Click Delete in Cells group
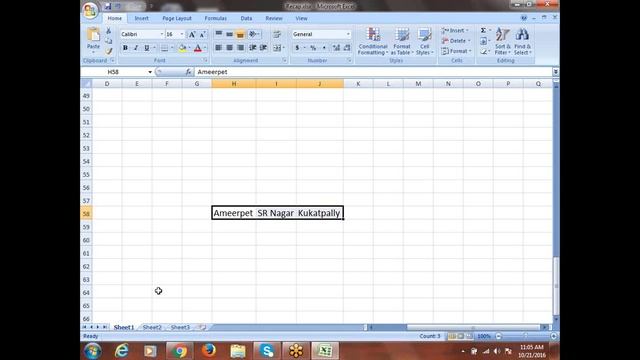The image size is (640, 360). pyautogui.click(x=456, y=41)
